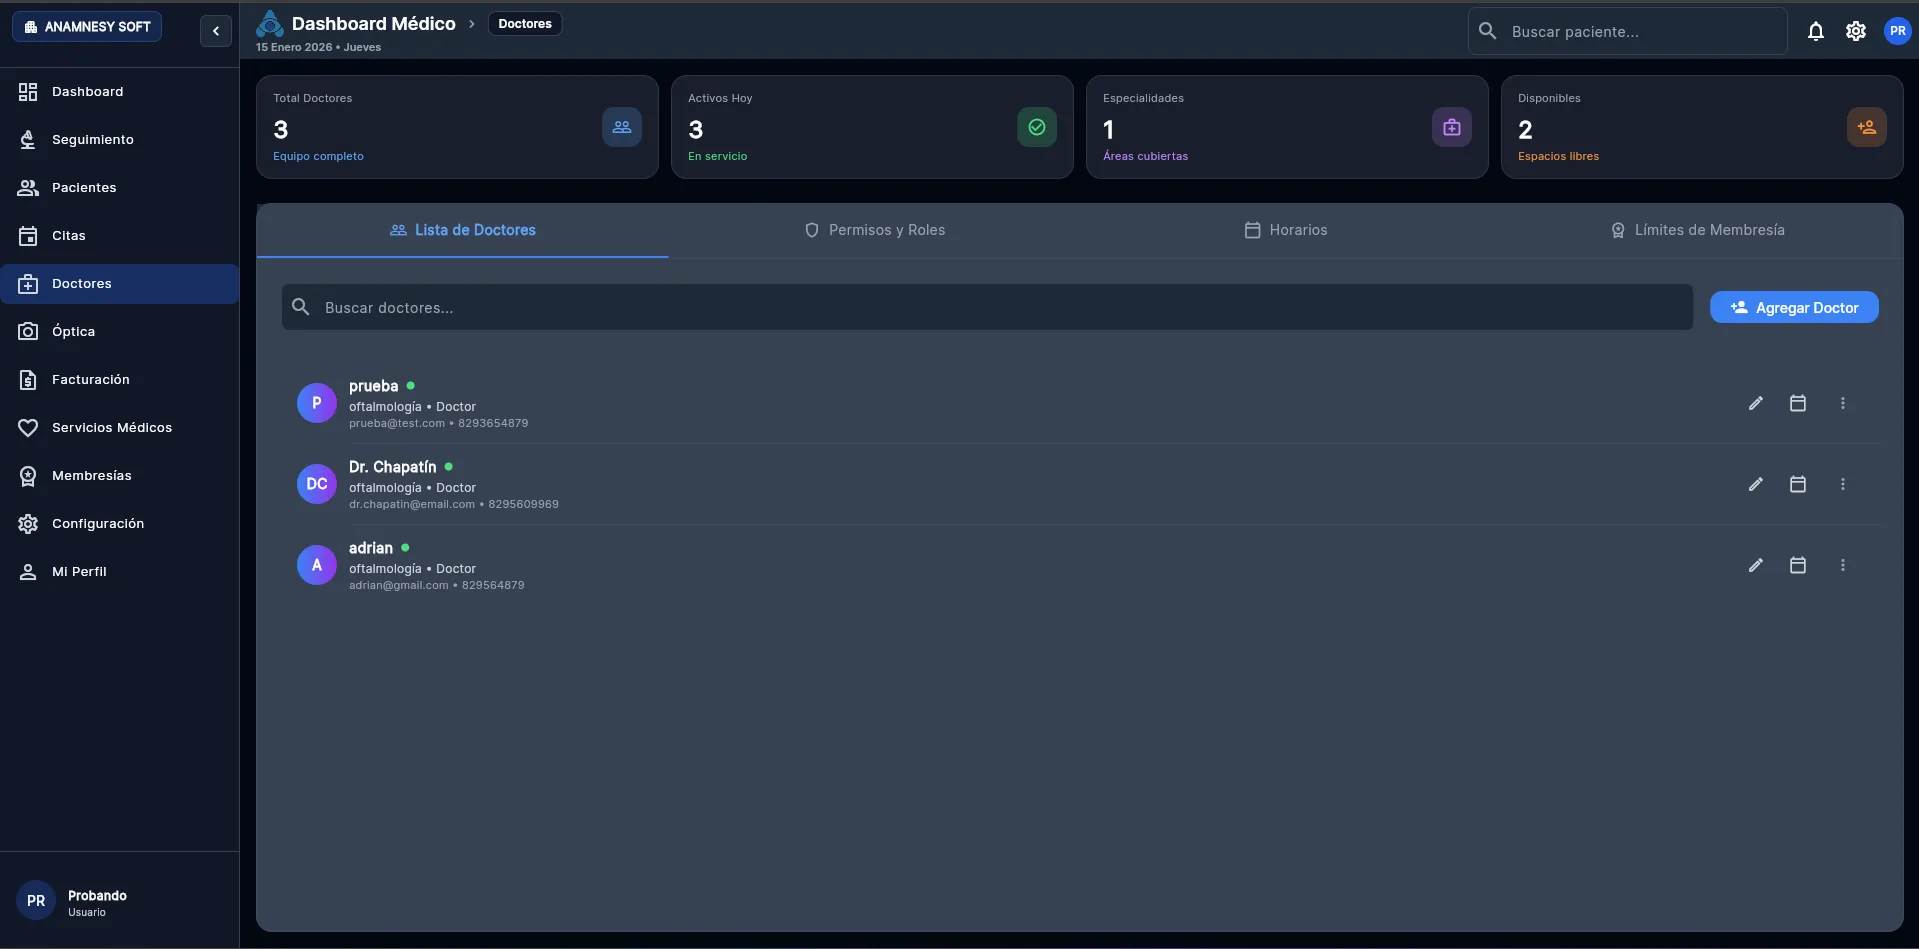This screenshot has width=1919, height=949.
Task: Switch to Permisos y Roles tab
Action: (x=875, y=230)
